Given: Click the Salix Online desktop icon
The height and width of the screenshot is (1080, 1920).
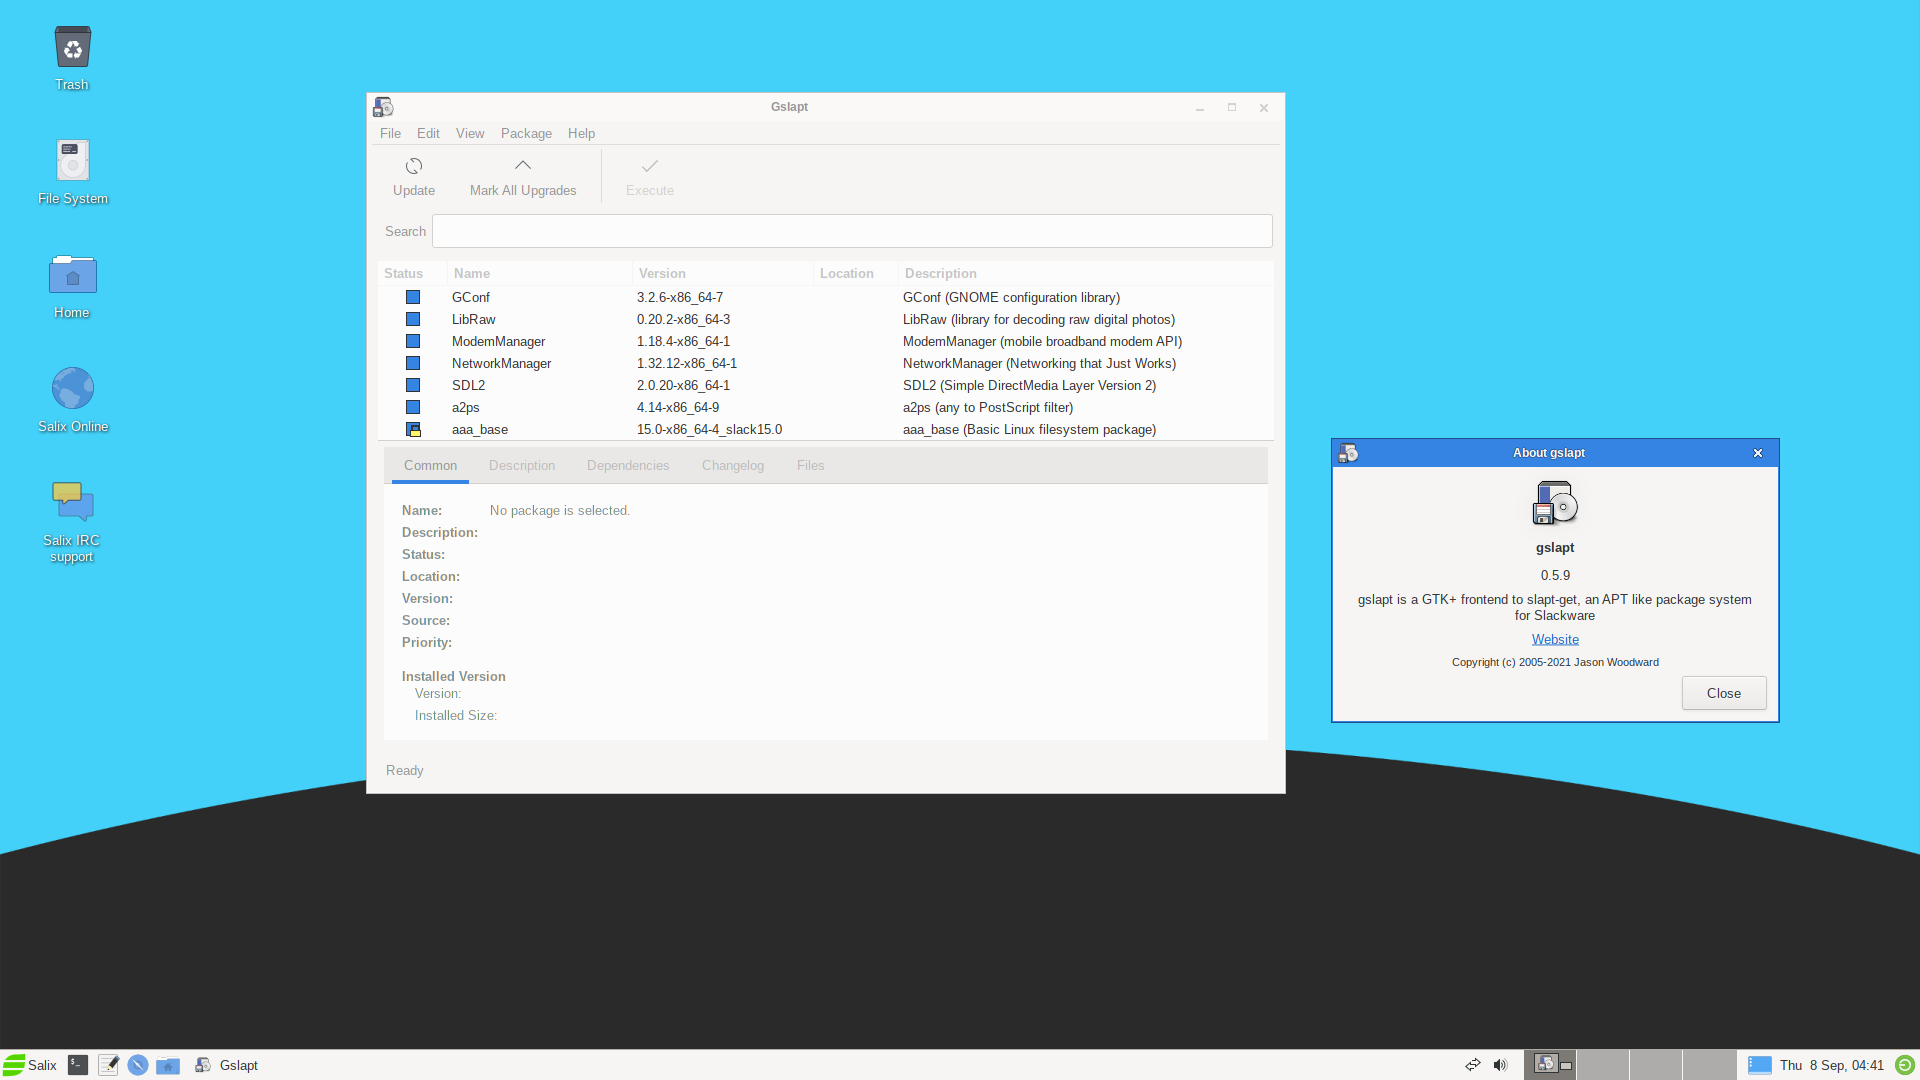Looking at the screenshot, I should 72,389.
